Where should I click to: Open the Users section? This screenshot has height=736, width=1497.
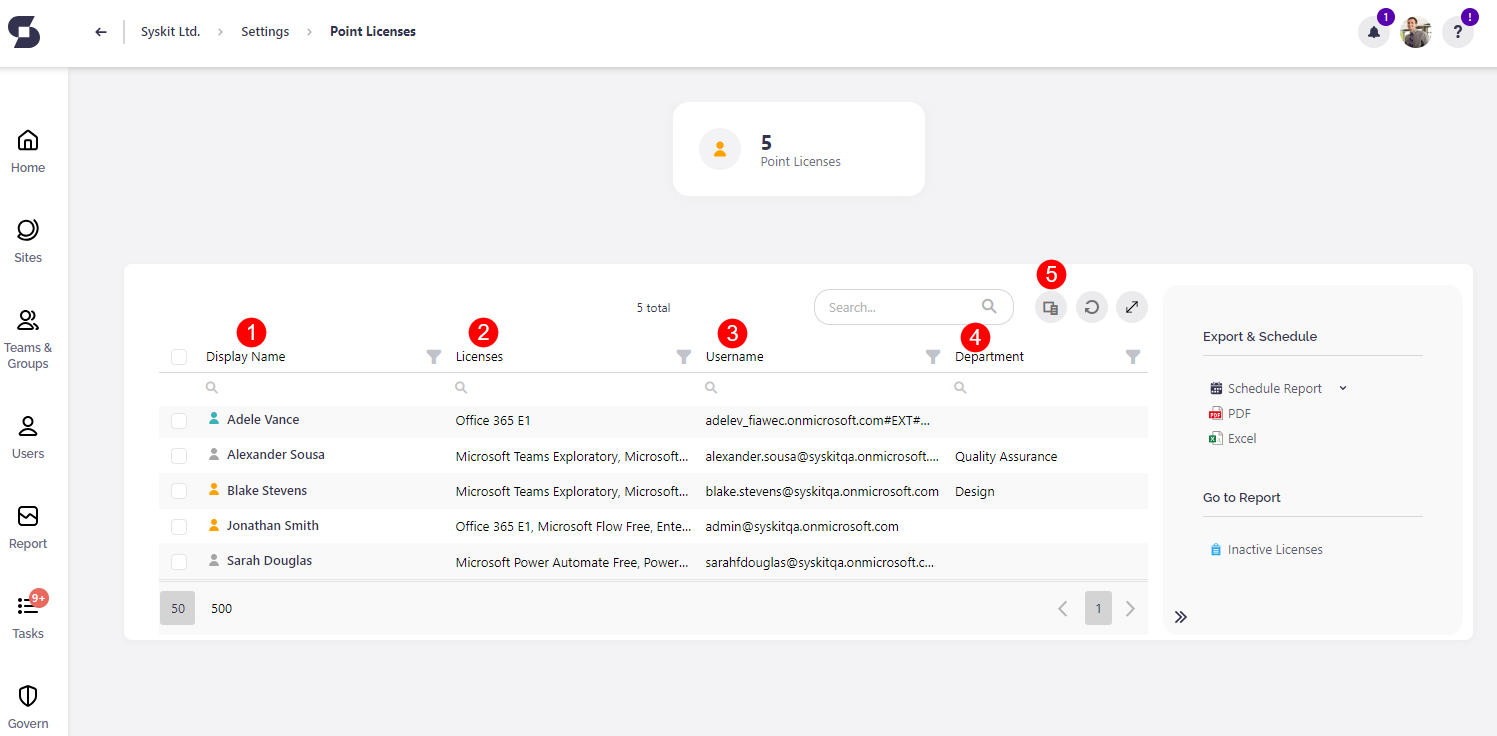point(27,432)
